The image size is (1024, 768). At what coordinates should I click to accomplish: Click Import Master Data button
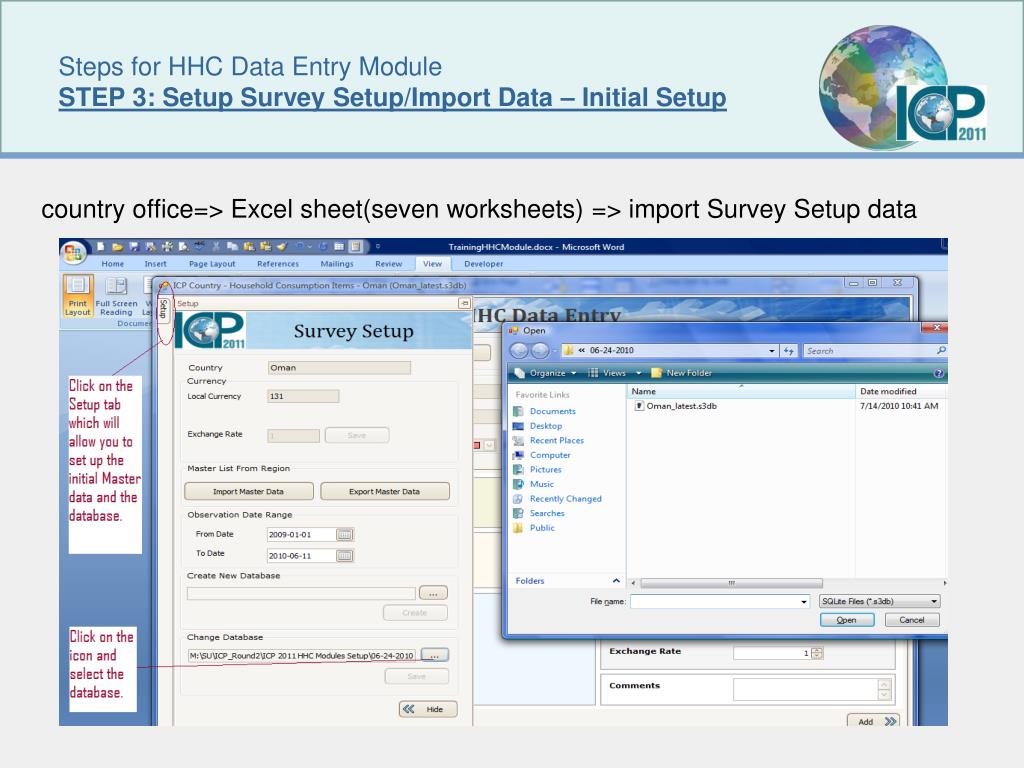tap(248, 492)
